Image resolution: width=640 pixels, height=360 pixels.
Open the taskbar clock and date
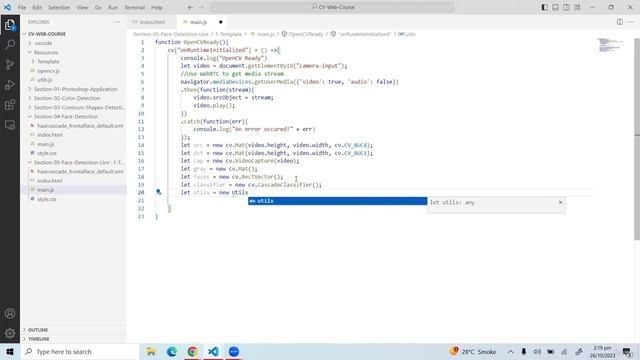click(602, 351)
